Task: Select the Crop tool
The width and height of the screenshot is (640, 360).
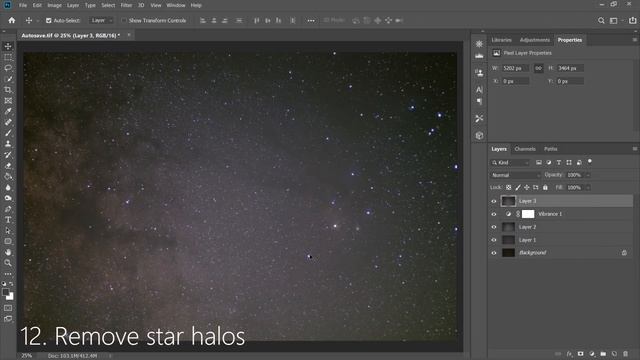Action: coord(8,89)
